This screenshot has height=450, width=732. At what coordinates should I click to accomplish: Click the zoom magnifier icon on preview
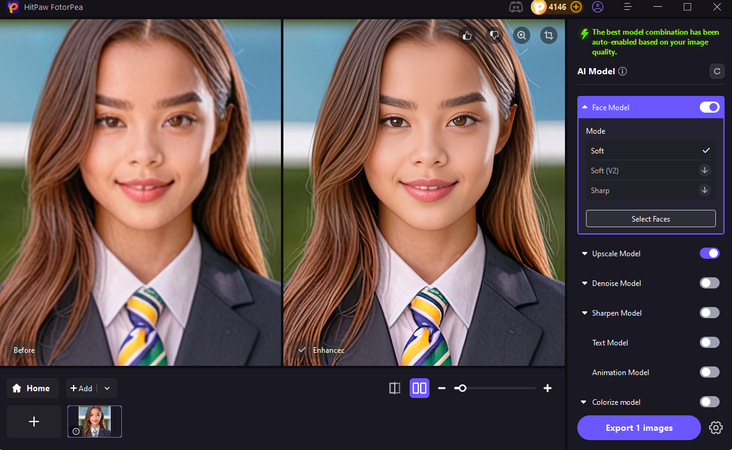521,35
